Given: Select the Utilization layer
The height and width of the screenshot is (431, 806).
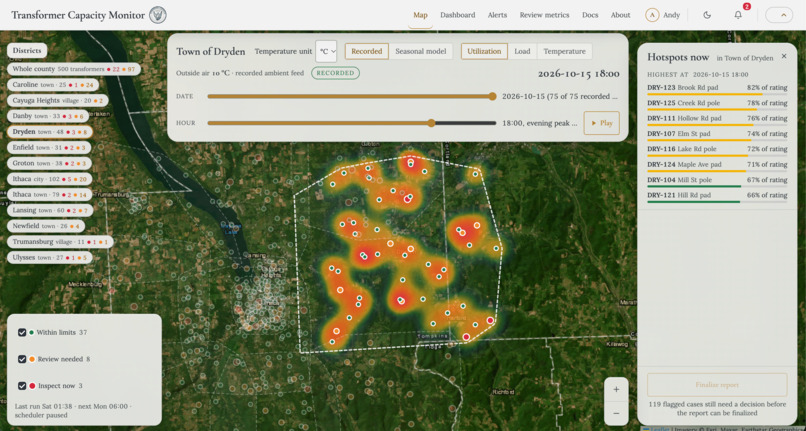Looking at the screenshot, I should (x=484, y=51).
